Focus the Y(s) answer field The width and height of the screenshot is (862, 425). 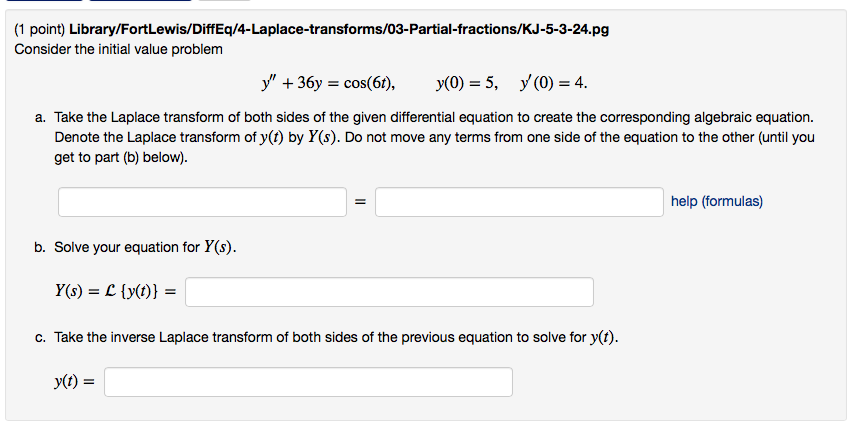389,292
